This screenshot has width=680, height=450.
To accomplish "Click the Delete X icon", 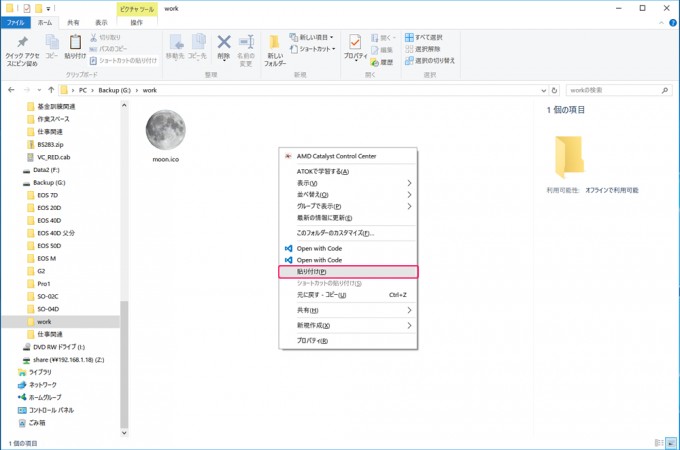I will [x=224, y=42].
